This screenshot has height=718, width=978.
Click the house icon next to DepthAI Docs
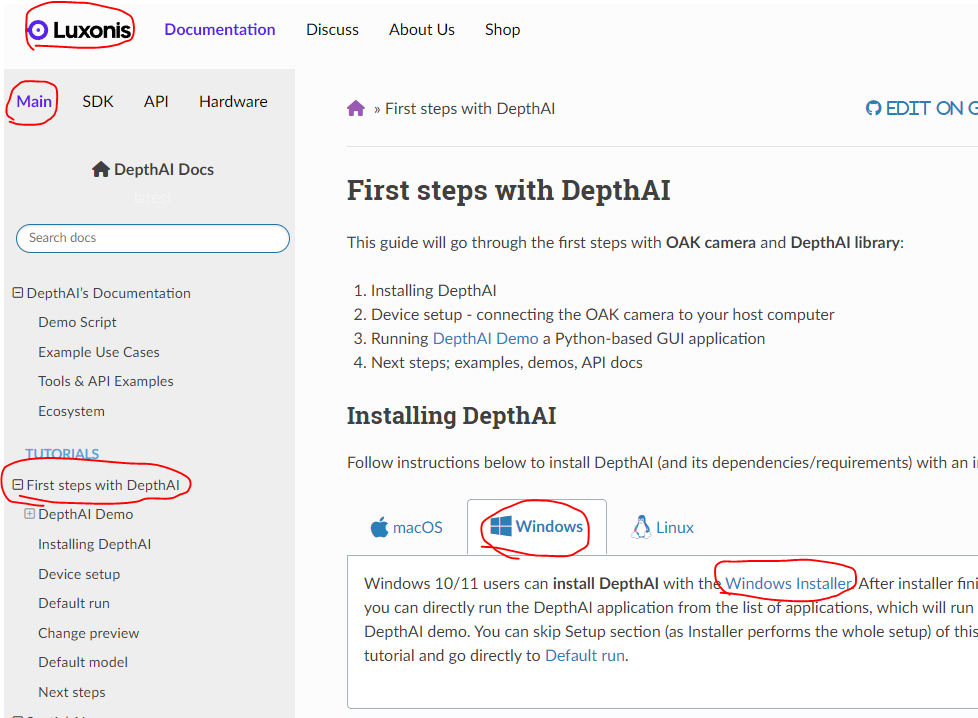[x=100, y=169]
